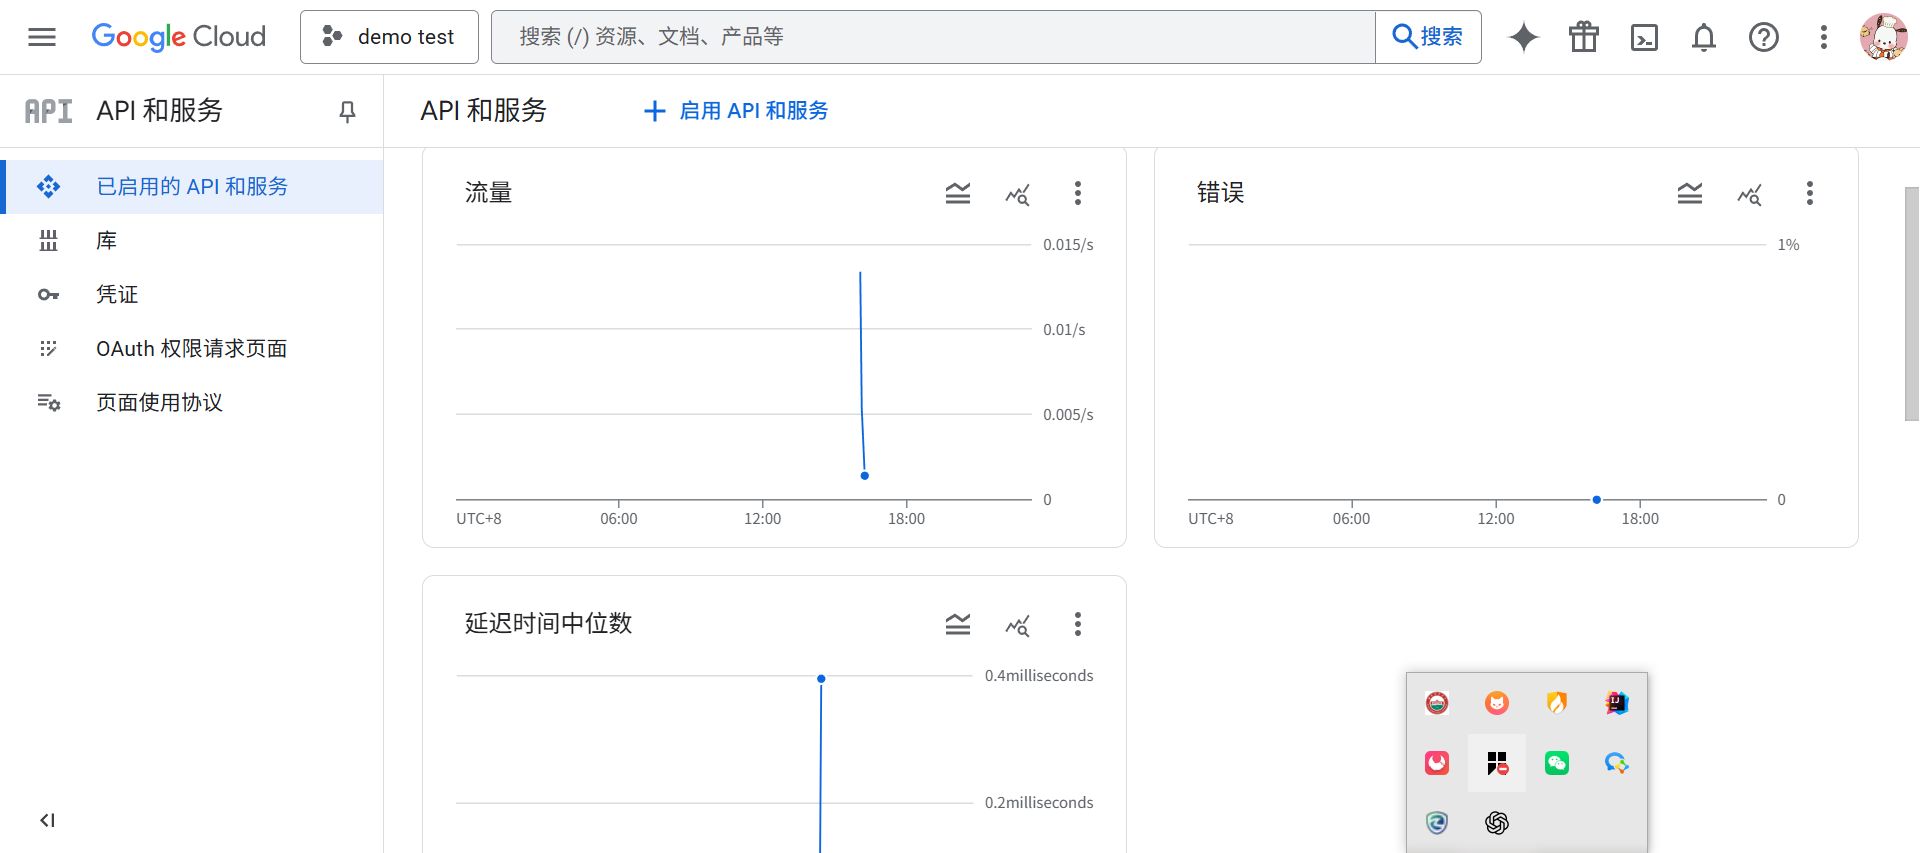Screen dimensions: 1920x853
Task: Open notifications bell
Action: pyautogui.click(x=1704, y=37)
